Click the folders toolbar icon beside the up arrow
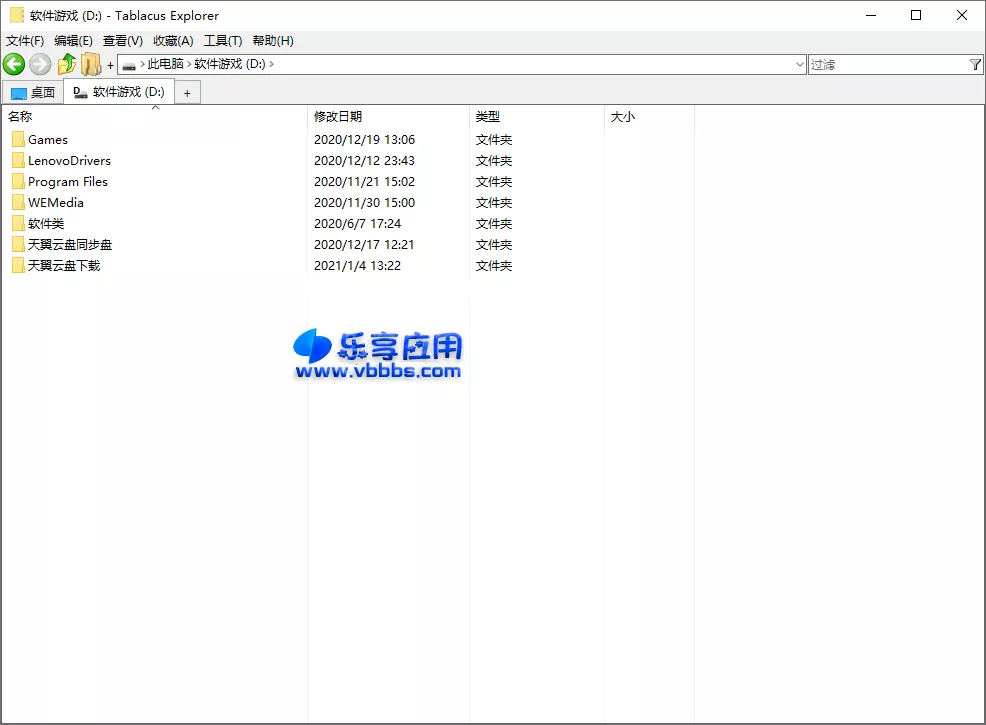Image resolution: width=986 pixels, height=725 pixels. 91,65
